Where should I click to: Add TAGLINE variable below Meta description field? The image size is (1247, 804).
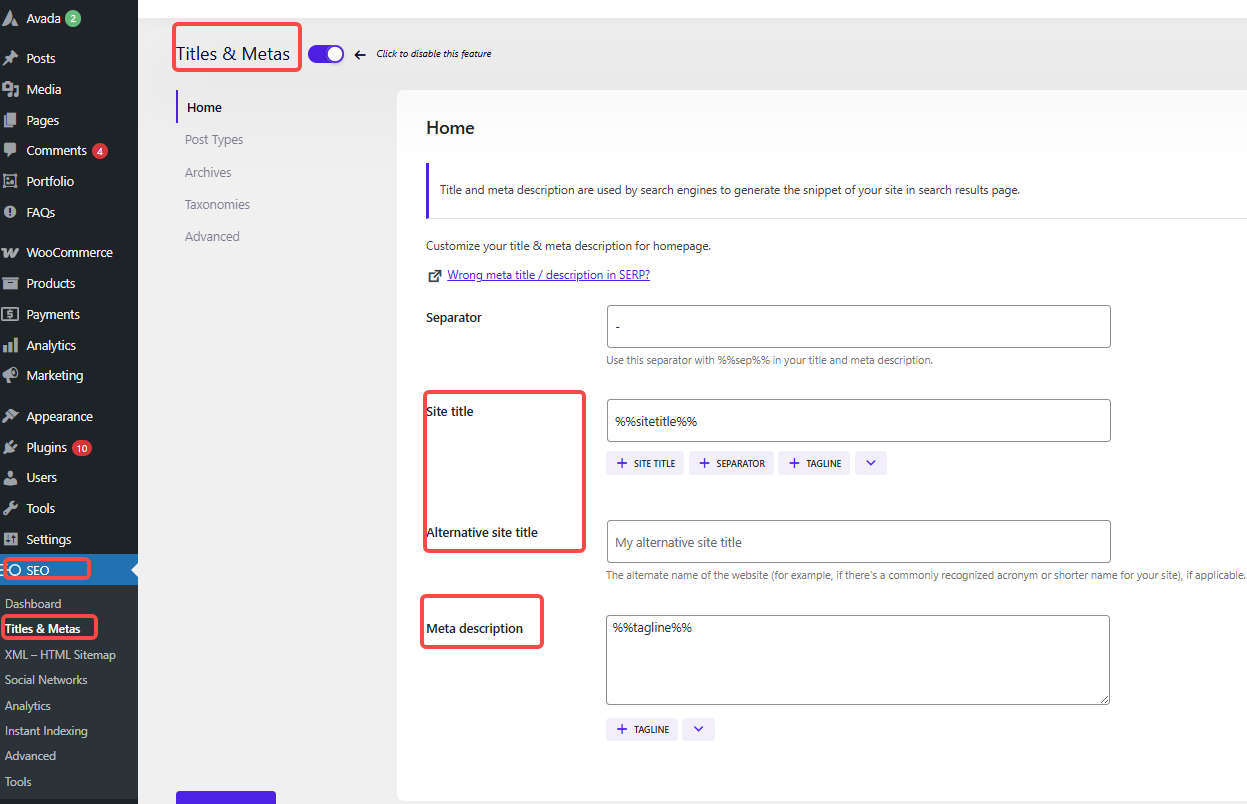[x=642, y=729]
